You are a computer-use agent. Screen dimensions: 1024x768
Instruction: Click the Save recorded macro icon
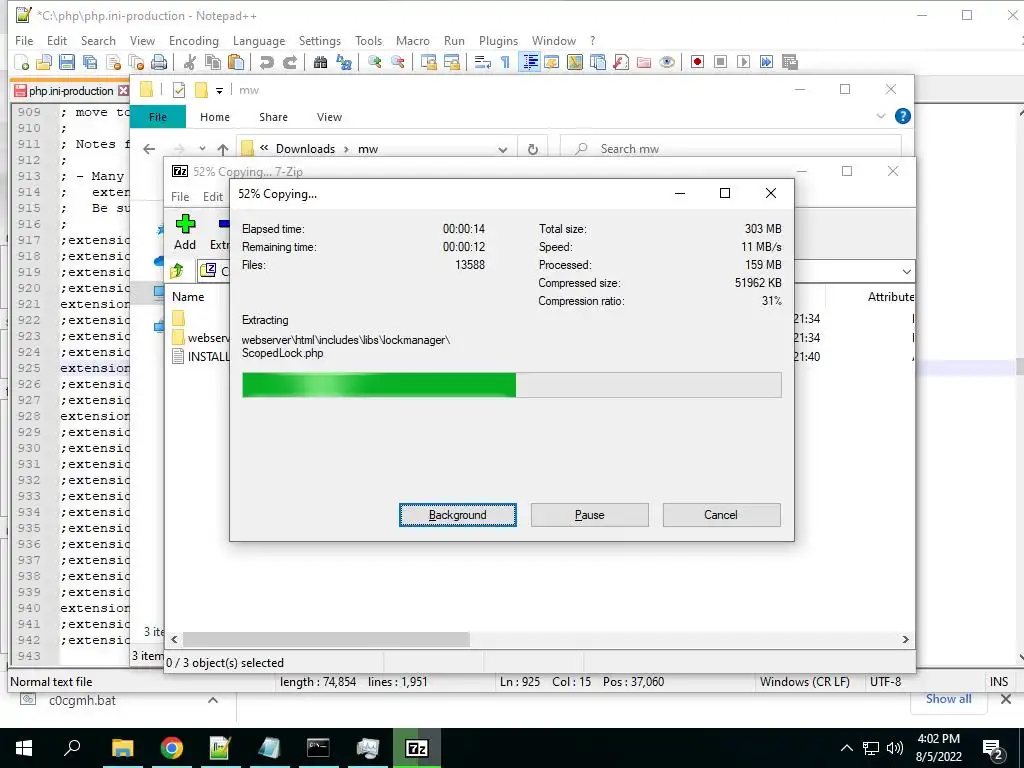[790, 62]
